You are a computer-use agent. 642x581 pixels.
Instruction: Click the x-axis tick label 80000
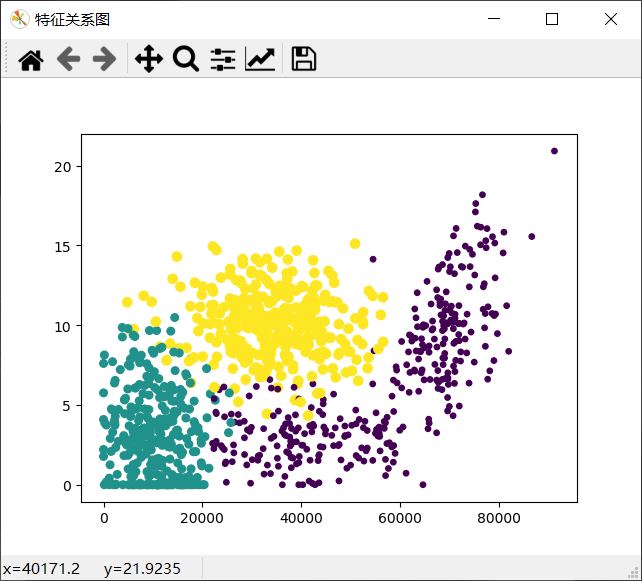click(x=499, y=518)
